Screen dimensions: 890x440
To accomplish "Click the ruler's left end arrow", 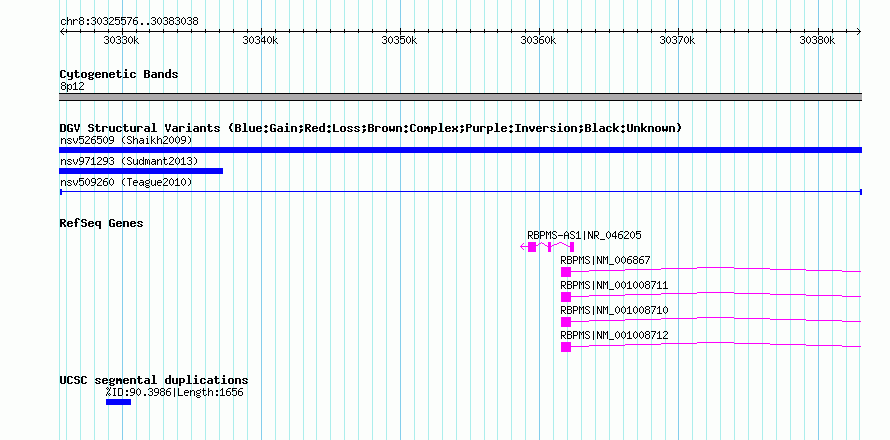I will (x=62, y=31).
